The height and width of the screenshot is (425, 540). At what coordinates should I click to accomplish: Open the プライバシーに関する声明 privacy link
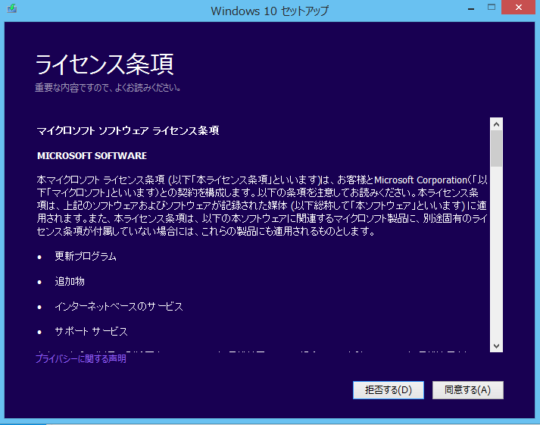click(x=81, y=359)
